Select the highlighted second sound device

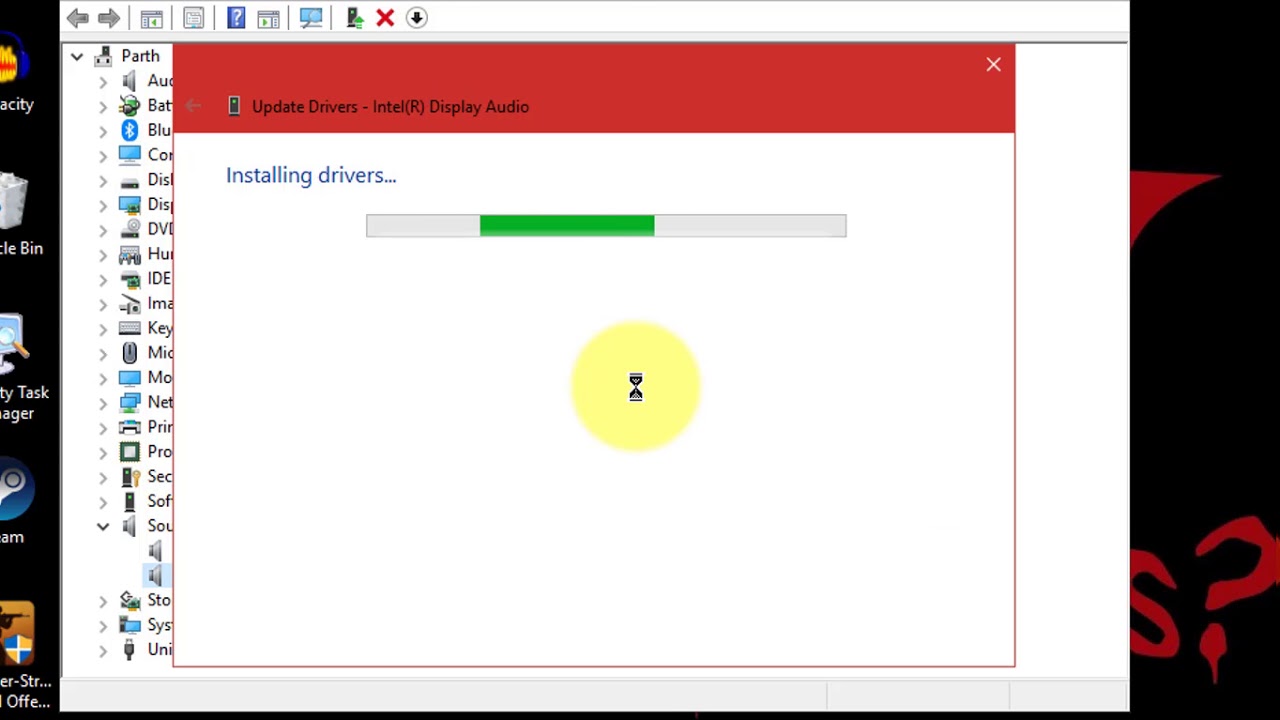click(155, 575)
